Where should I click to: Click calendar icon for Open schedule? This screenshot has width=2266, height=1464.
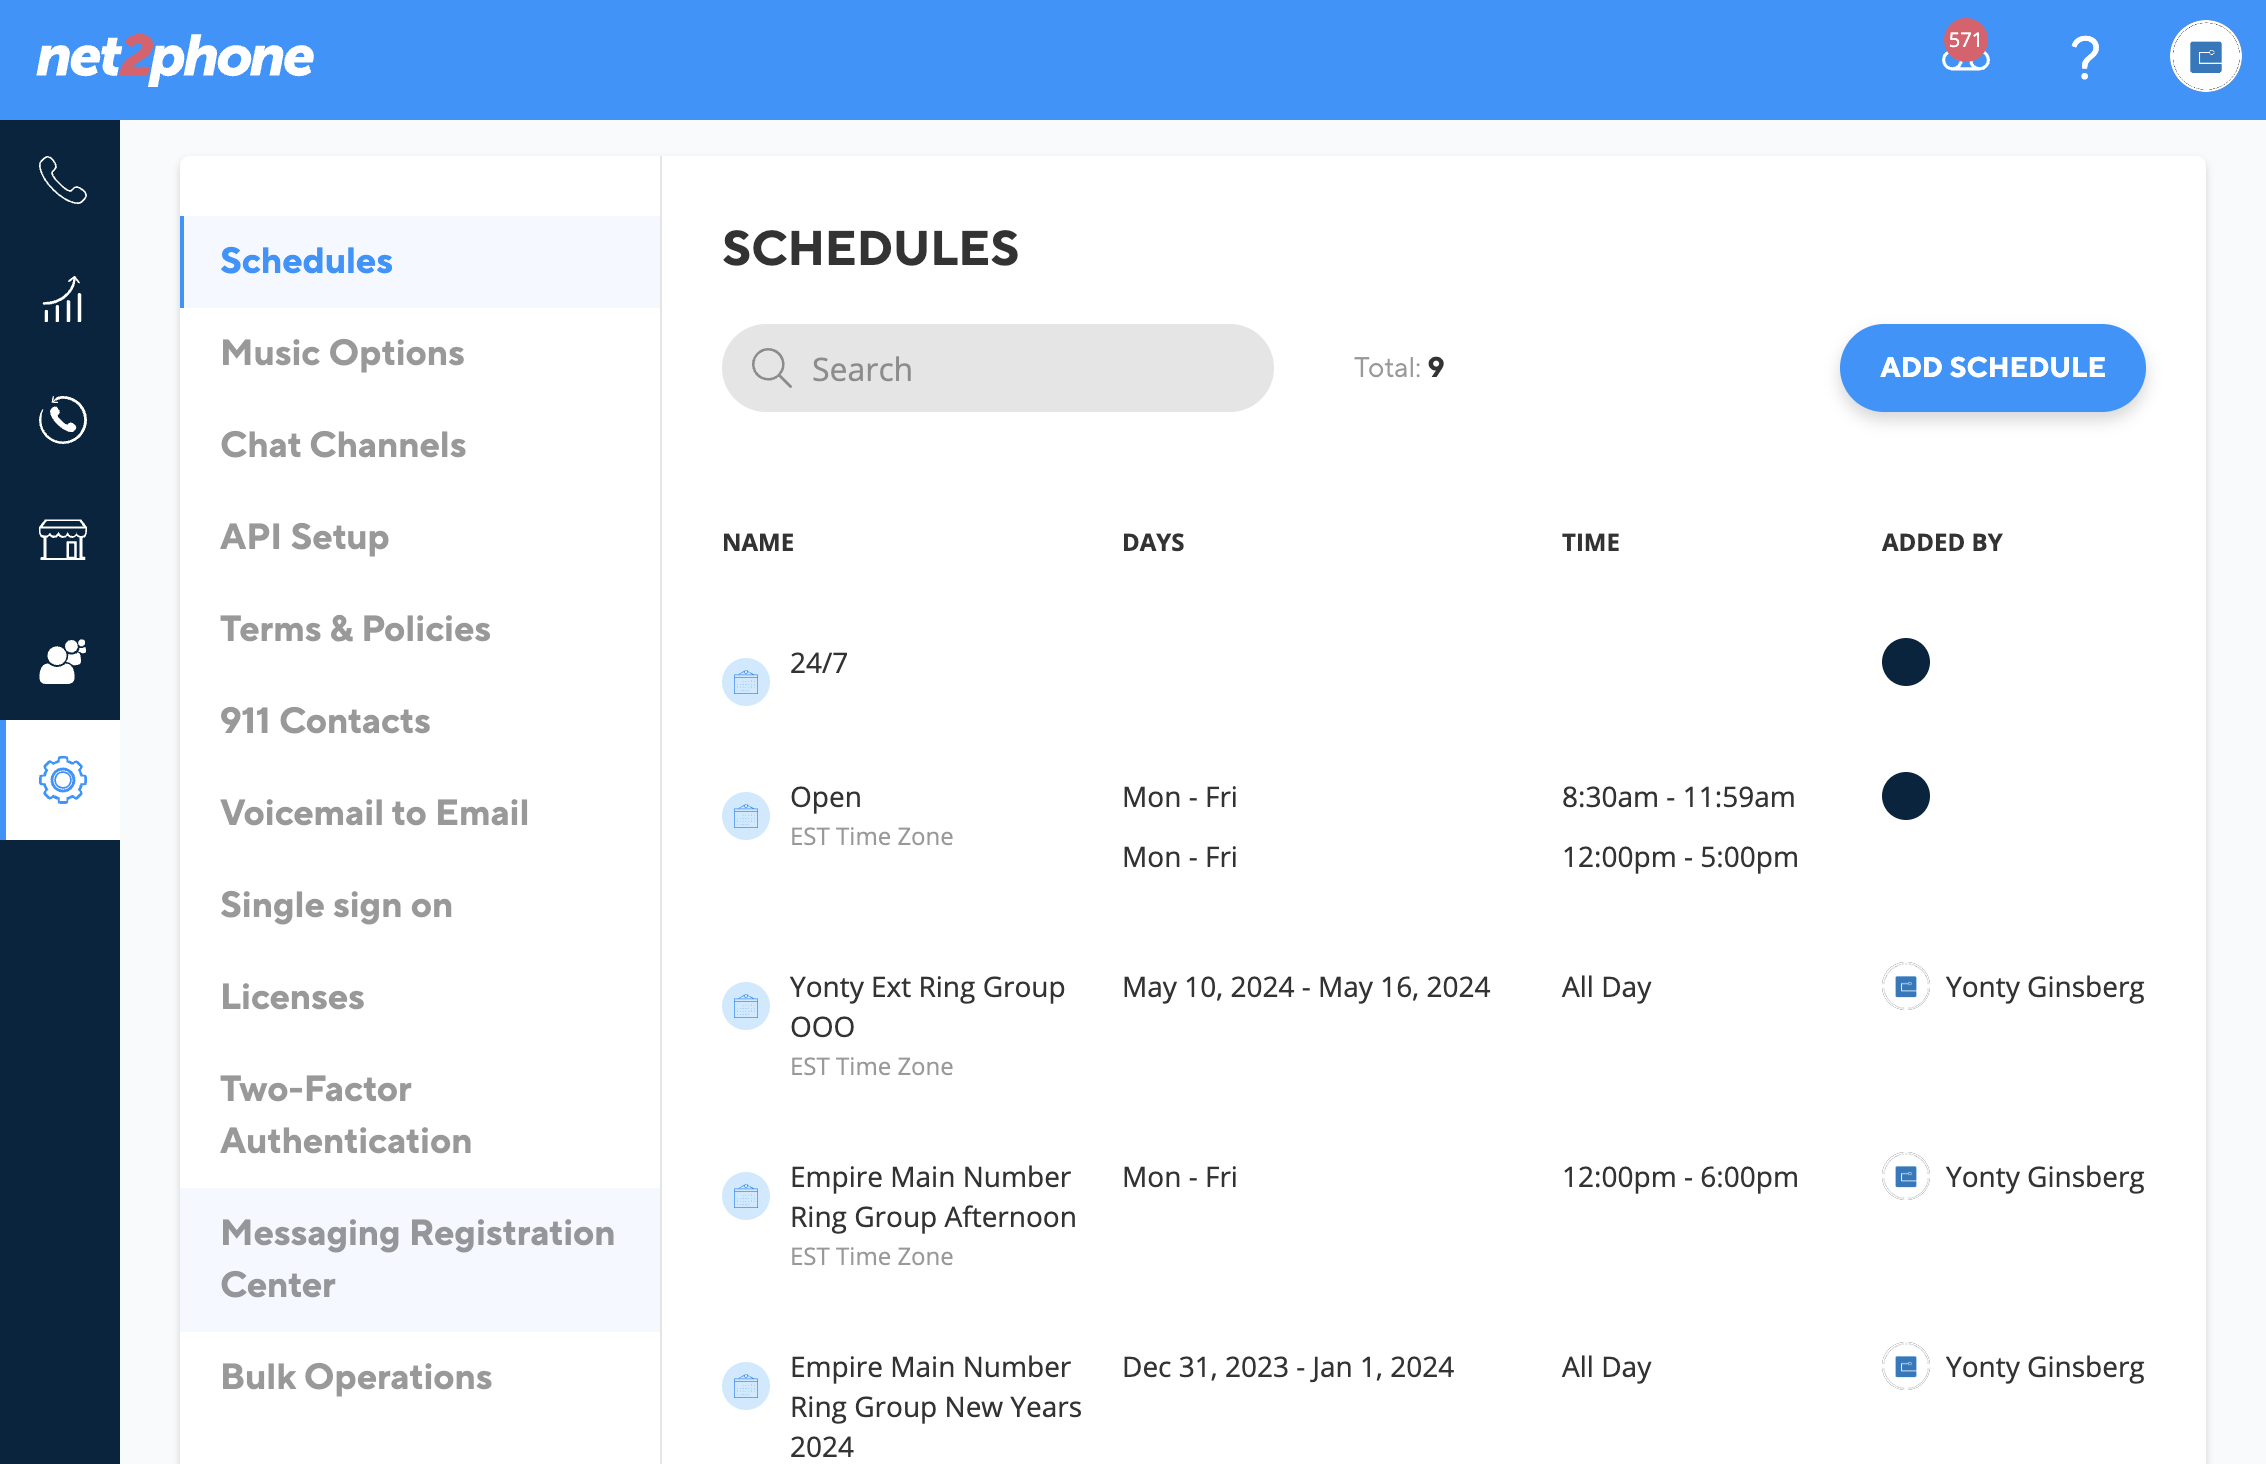[x=746, y=816]
